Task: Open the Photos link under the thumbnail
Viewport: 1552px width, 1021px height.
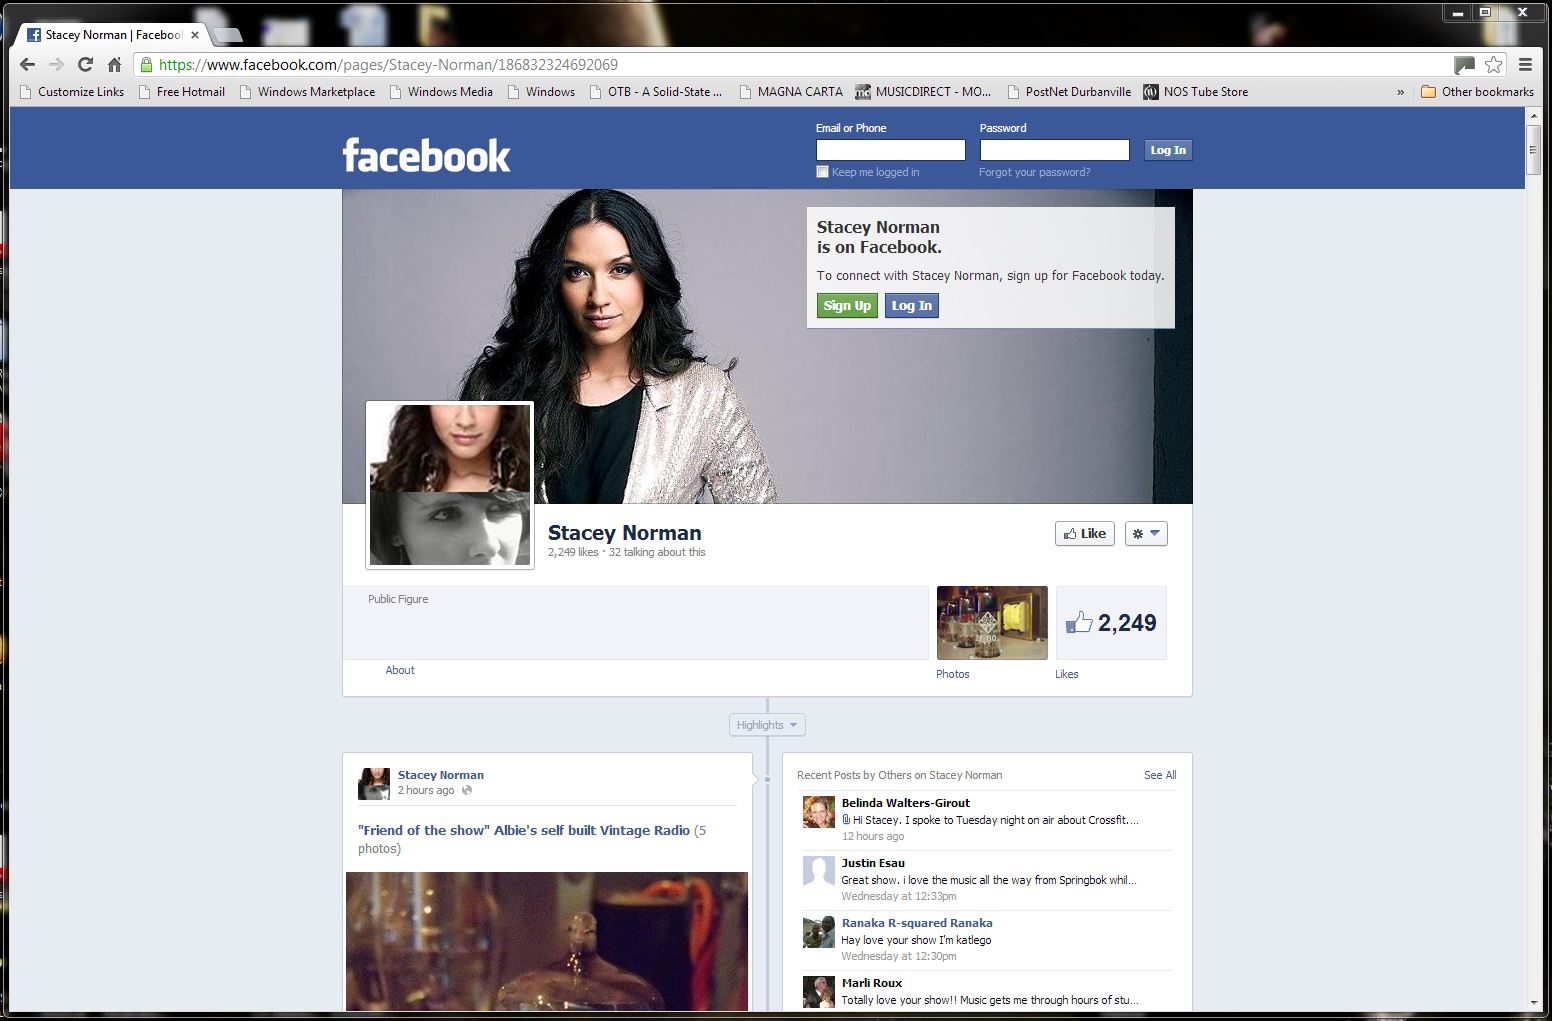Action: click(x=953, y=674)
